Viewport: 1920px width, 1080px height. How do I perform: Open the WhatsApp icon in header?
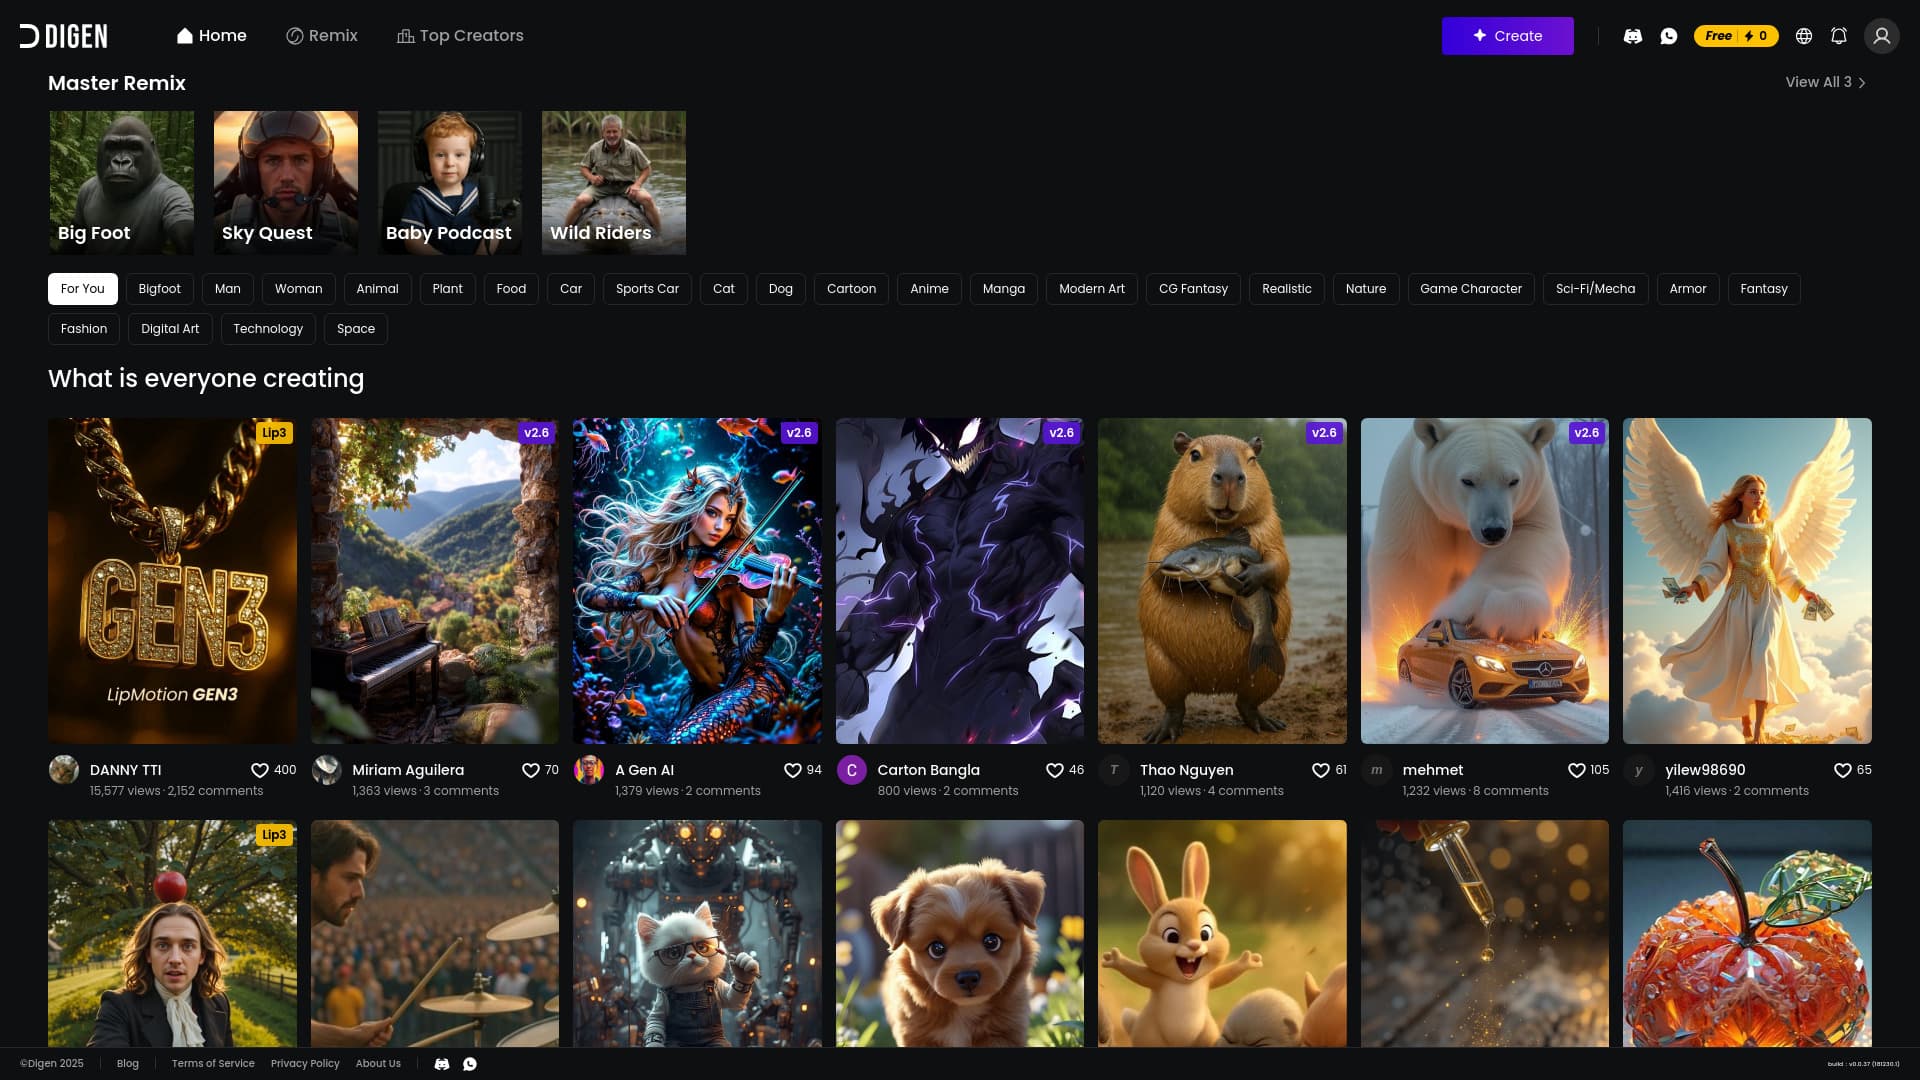tap(1668, 35)
